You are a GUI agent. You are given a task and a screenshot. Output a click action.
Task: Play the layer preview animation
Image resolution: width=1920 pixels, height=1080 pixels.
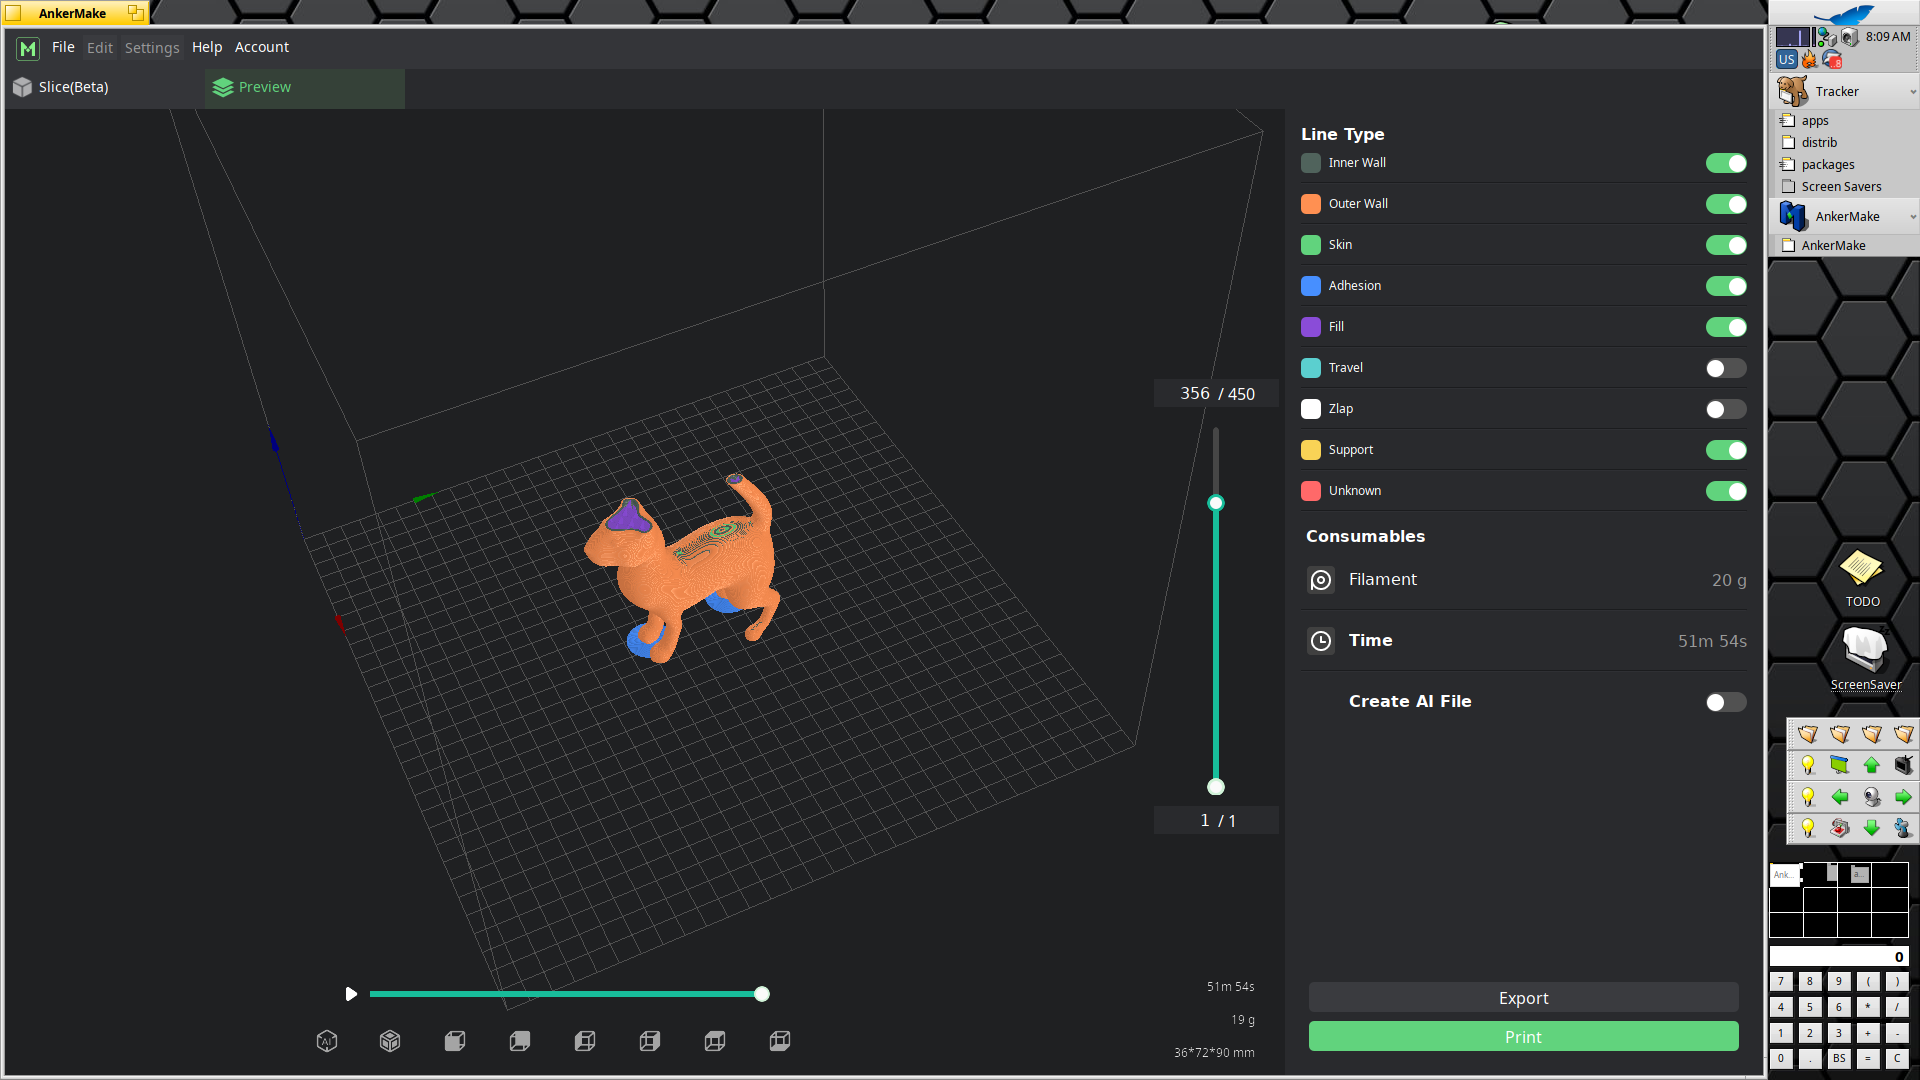(351, 994)
